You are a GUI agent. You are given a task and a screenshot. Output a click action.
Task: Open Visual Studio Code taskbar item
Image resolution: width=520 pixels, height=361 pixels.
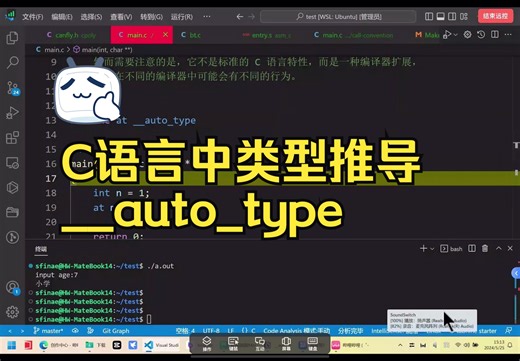(x=163, y=345)
